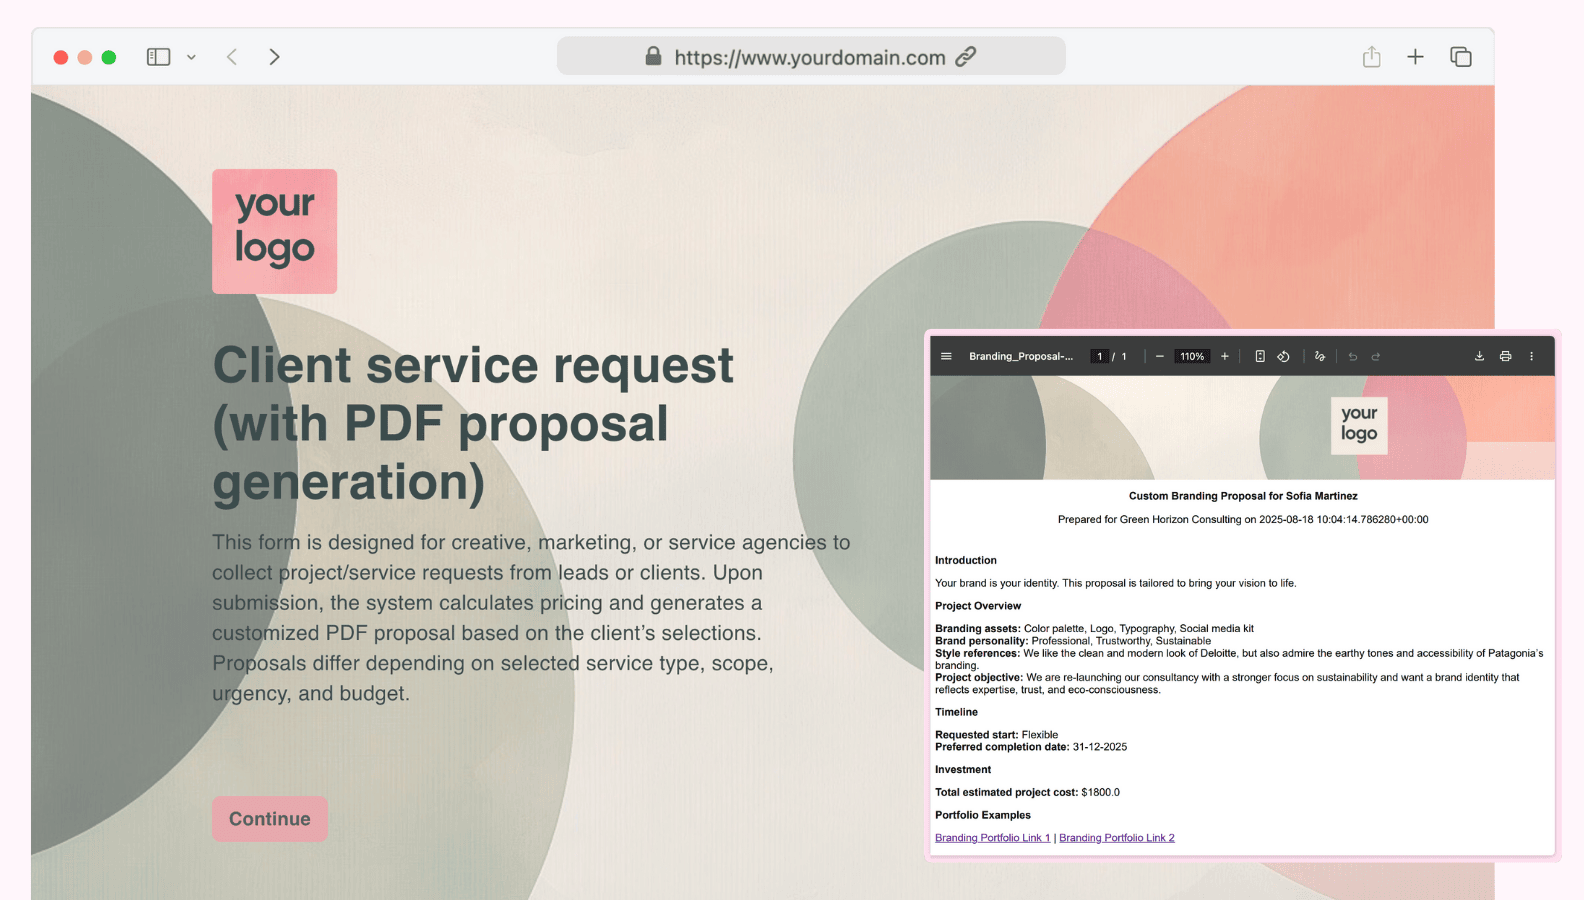This screenshot has width=1584, height=900.
Task: Click the 'Investment' heading in PDF
Action: tap(963, 769)
